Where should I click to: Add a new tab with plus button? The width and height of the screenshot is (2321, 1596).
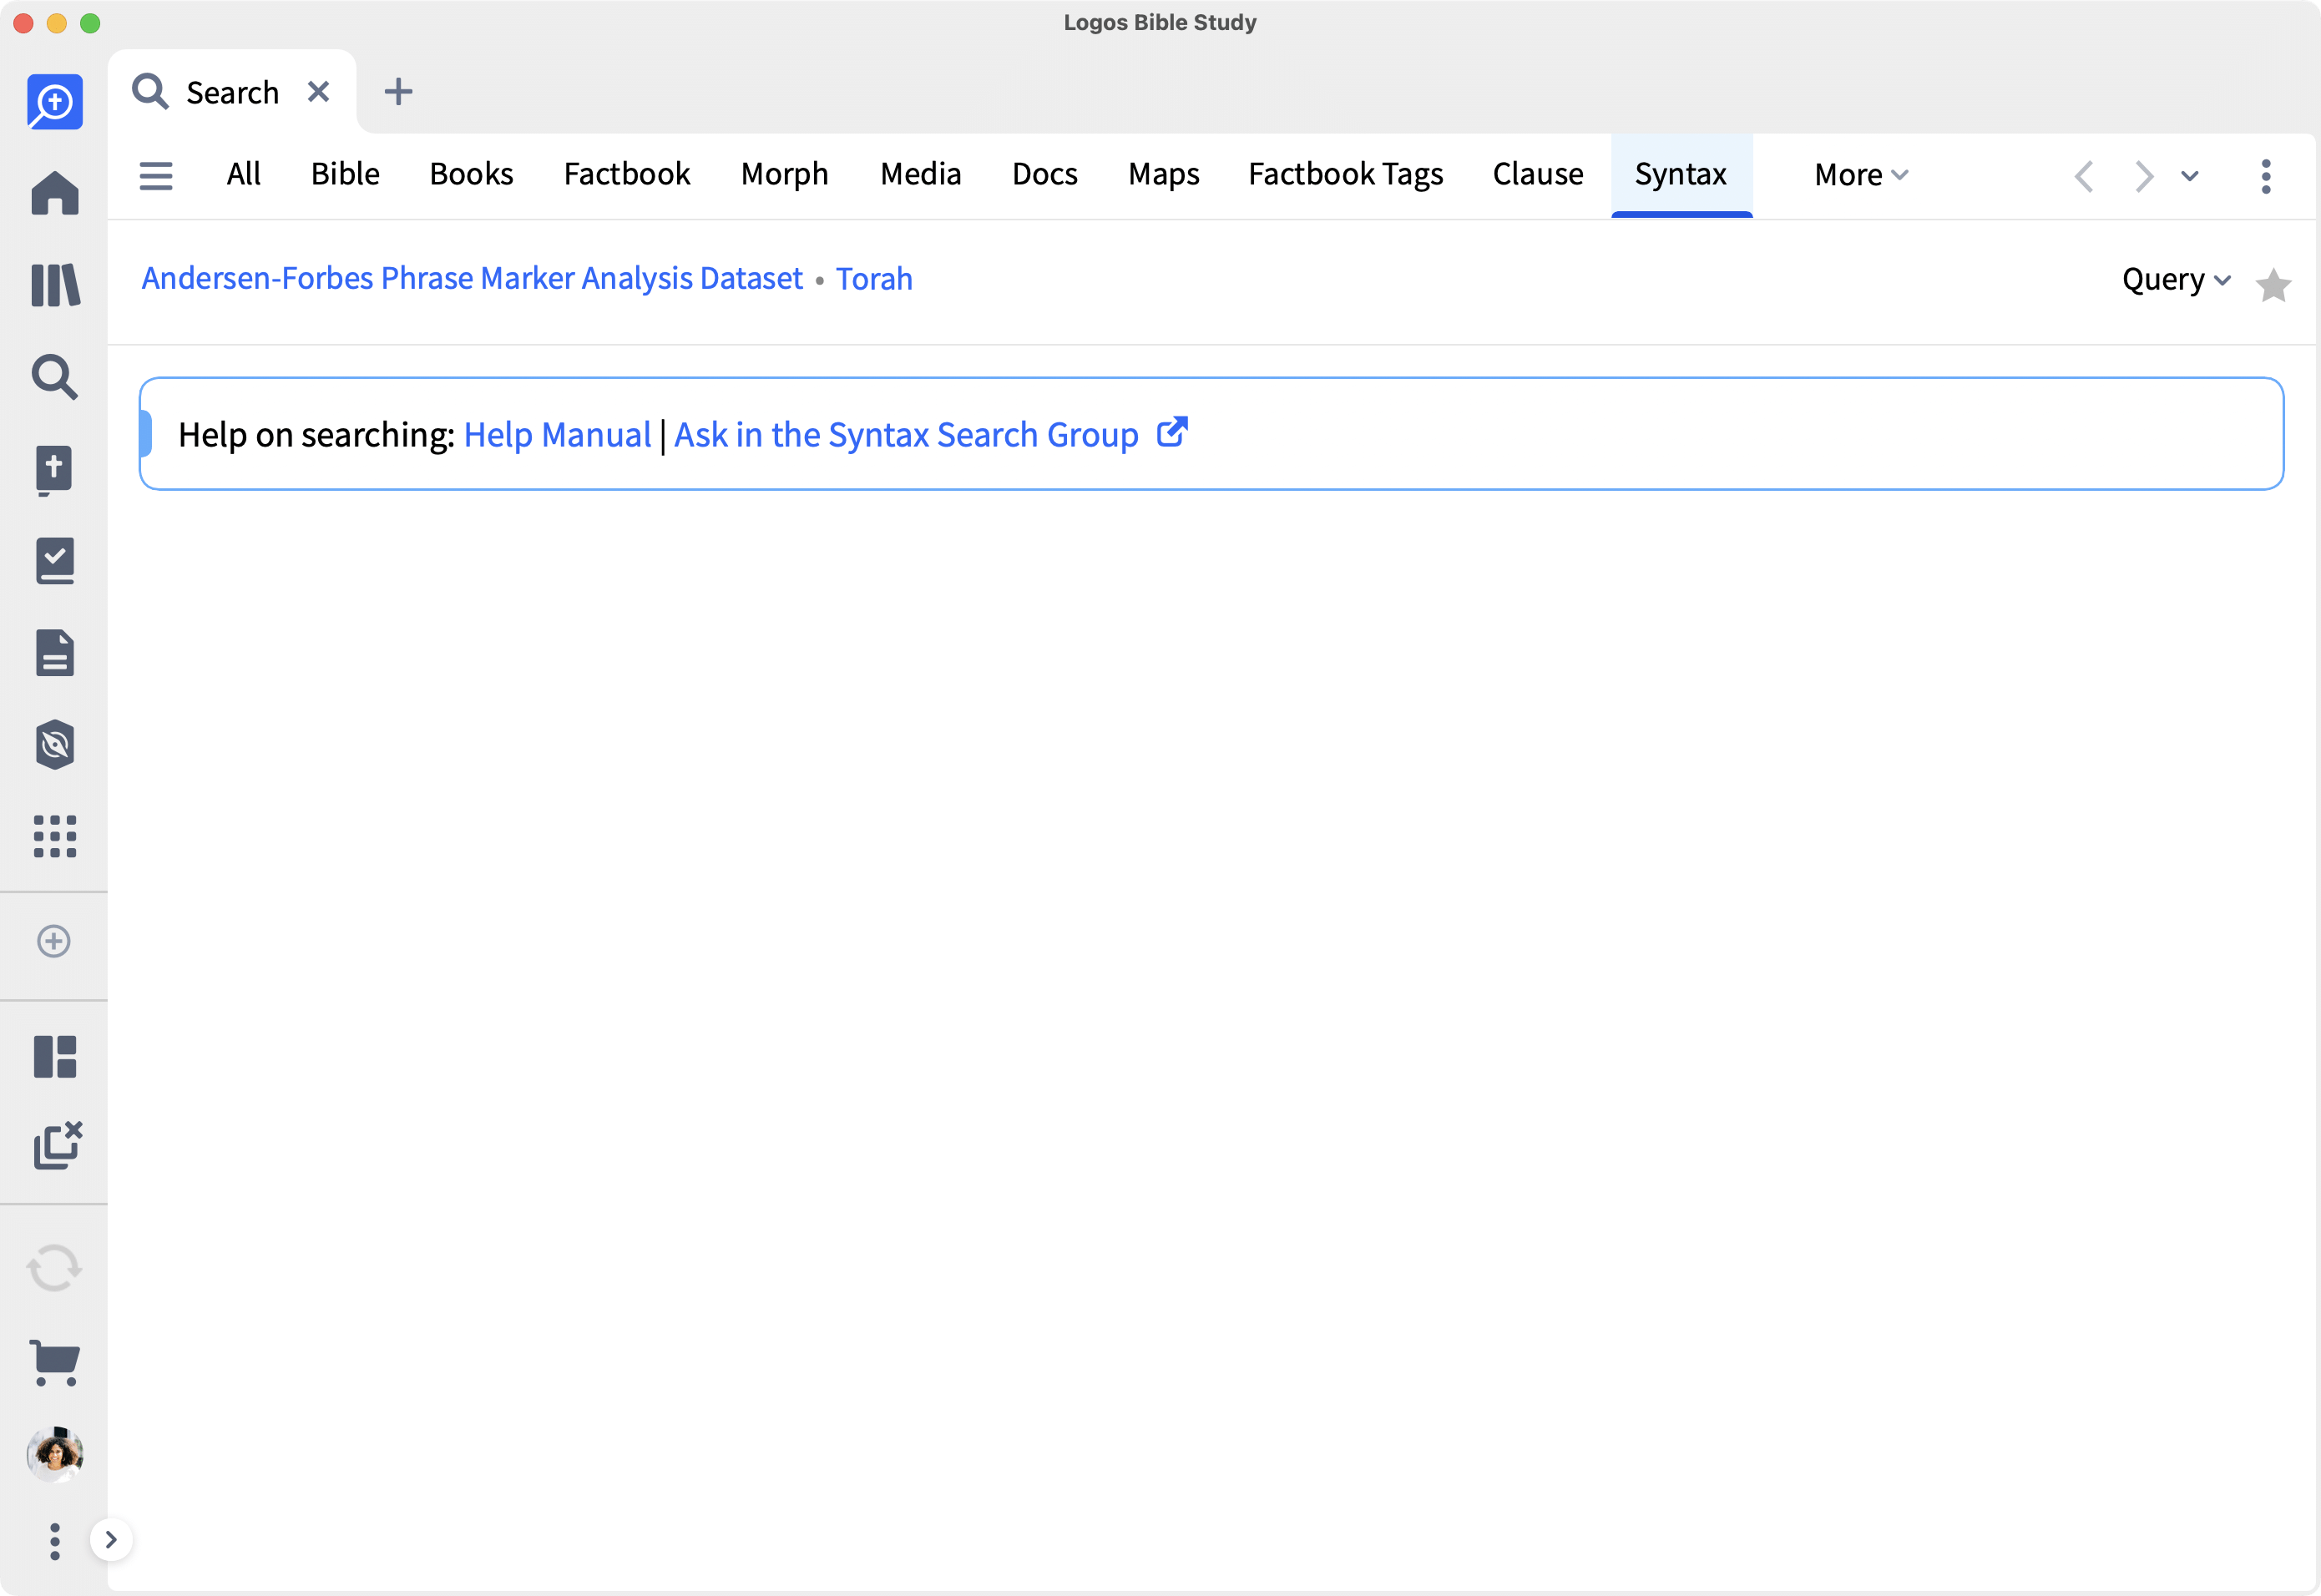[398, 92]
